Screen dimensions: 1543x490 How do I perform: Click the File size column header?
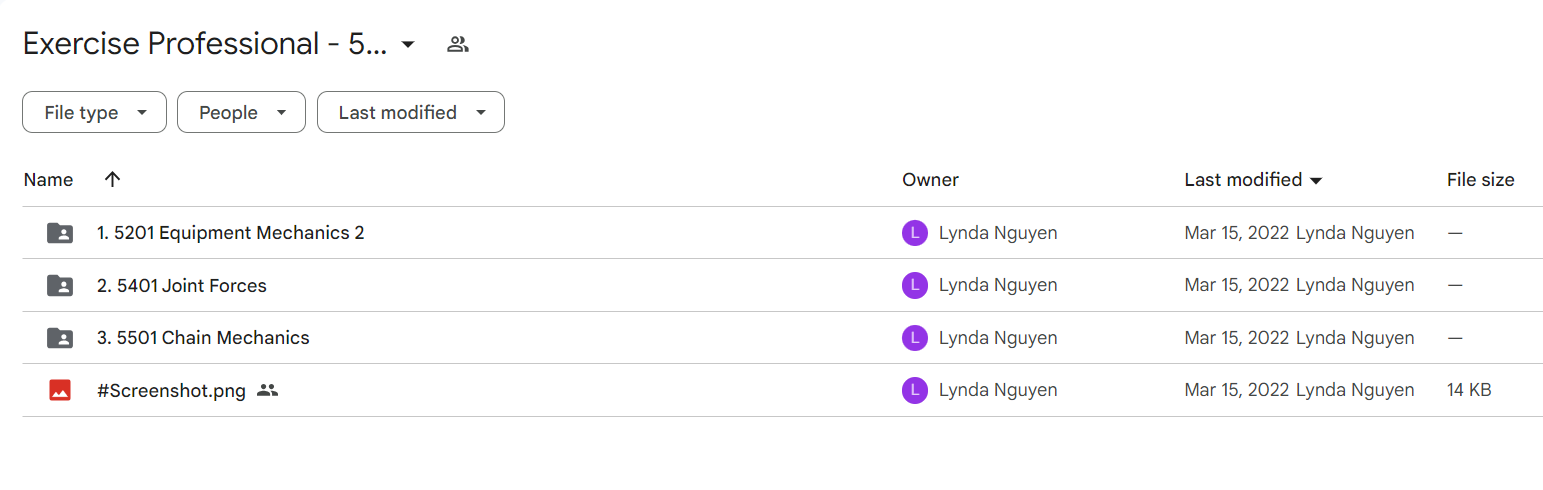coord(1480,180)
